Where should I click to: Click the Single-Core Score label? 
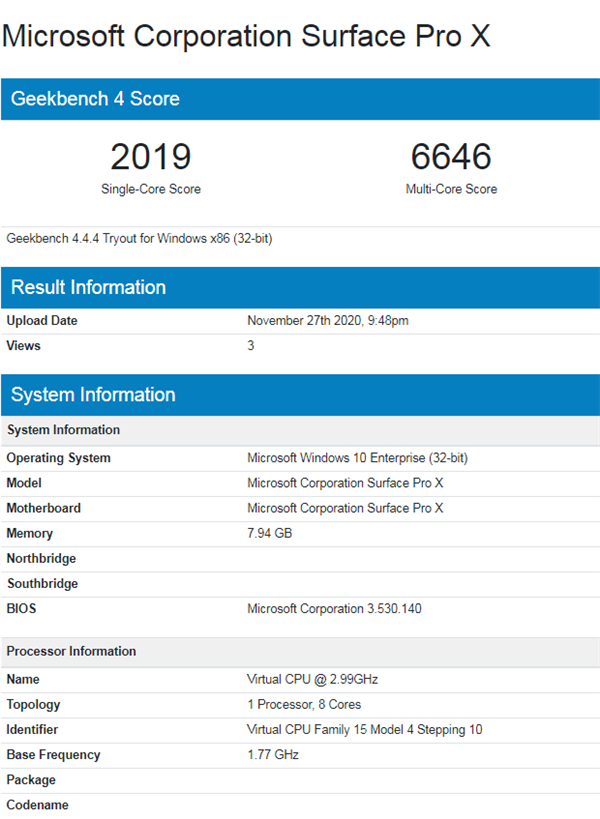[150, 189]
